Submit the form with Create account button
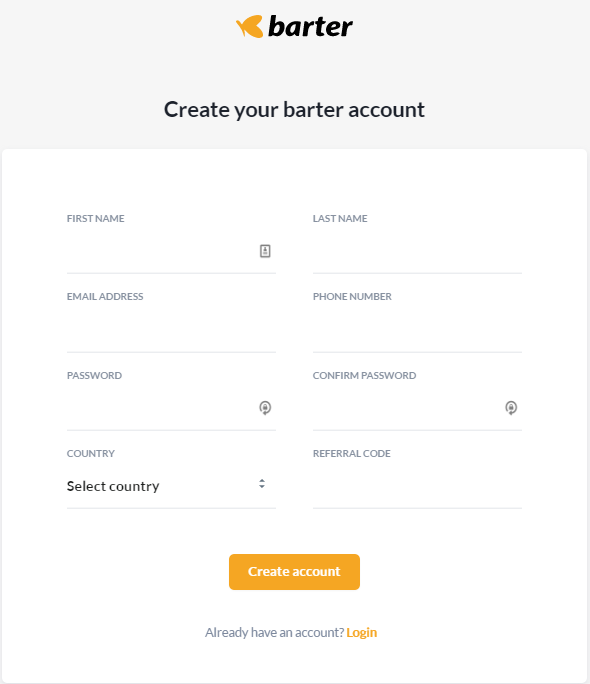 pos(294,572)
